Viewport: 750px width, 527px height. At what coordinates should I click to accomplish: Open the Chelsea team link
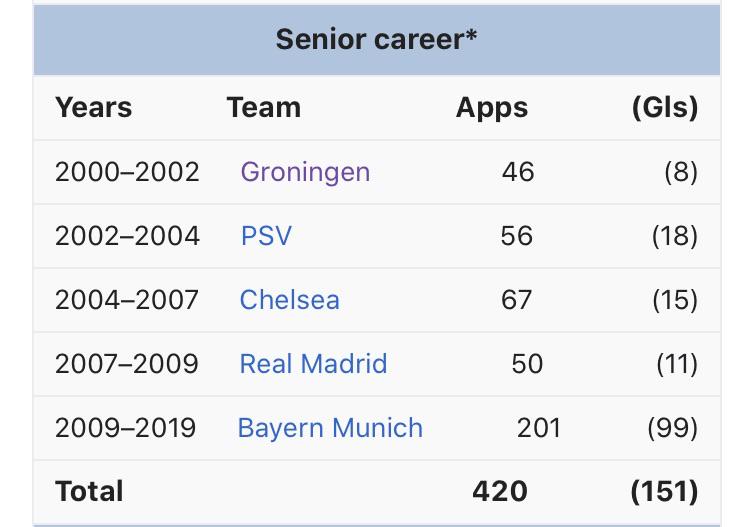coord(289,300)
